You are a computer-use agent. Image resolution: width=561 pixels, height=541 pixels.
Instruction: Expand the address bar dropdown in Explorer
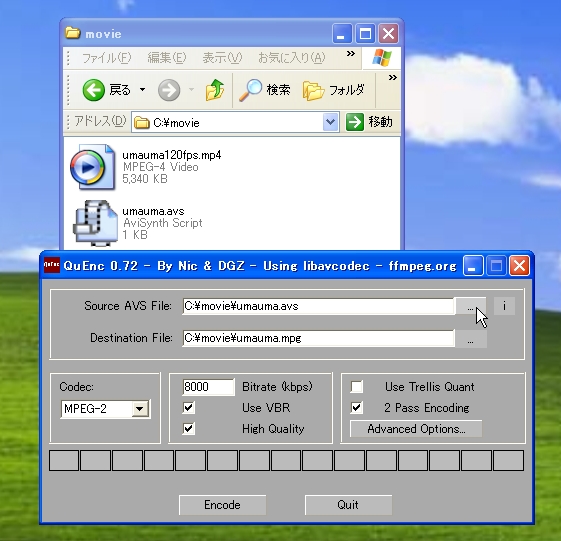click(330, 122)
